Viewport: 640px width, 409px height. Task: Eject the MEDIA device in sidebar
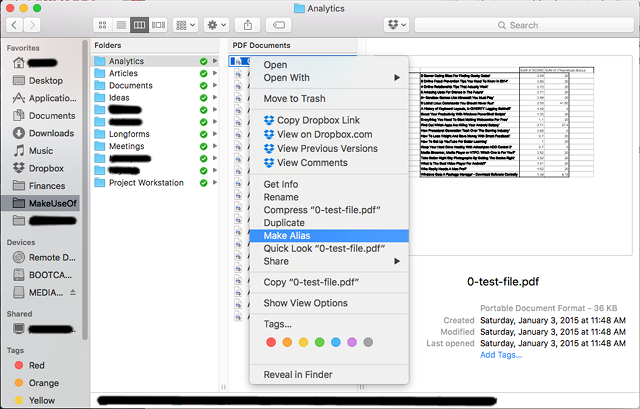coord(71,292)
